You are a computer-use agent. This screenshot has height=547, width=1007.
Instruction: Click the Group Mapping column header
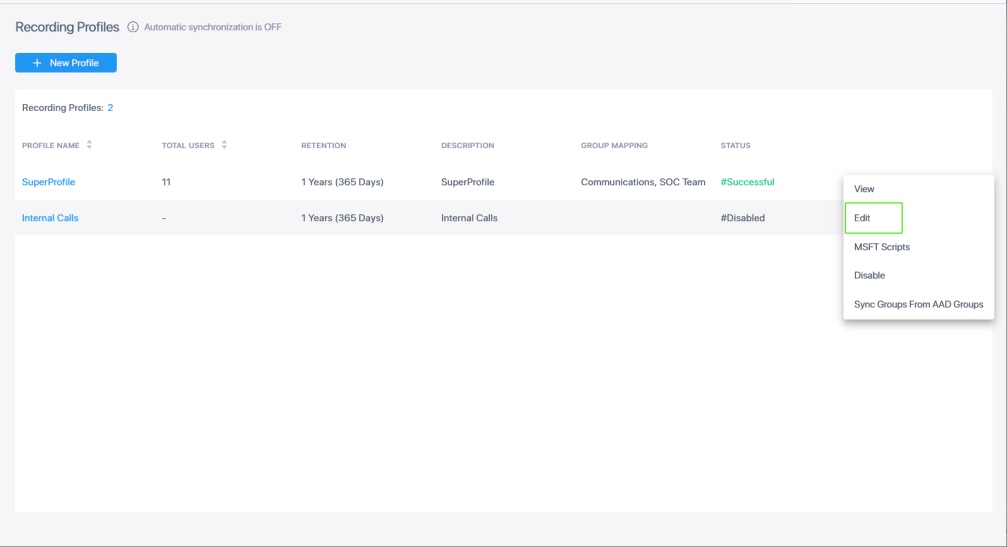(x=614, y=146)
